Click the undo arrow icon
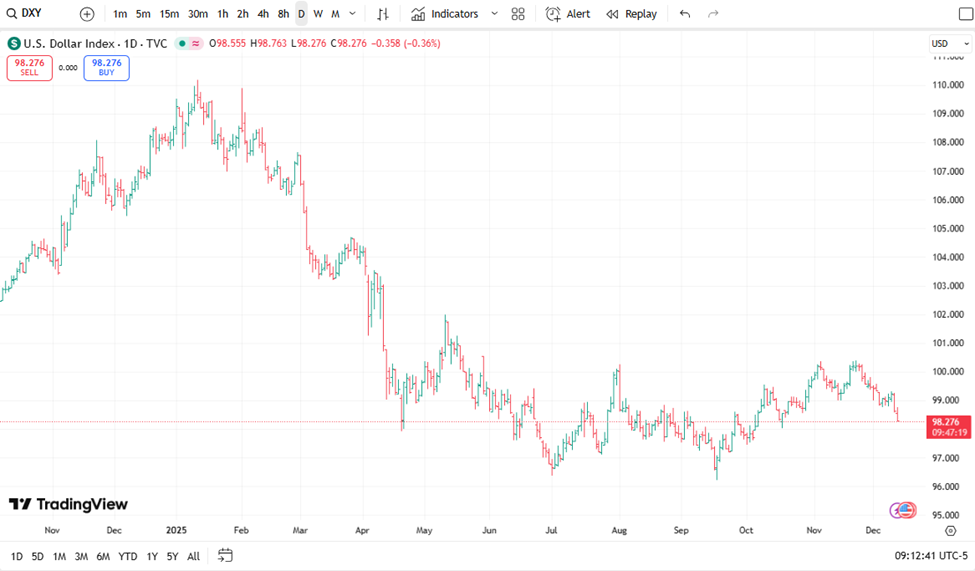 coord(685,14)
